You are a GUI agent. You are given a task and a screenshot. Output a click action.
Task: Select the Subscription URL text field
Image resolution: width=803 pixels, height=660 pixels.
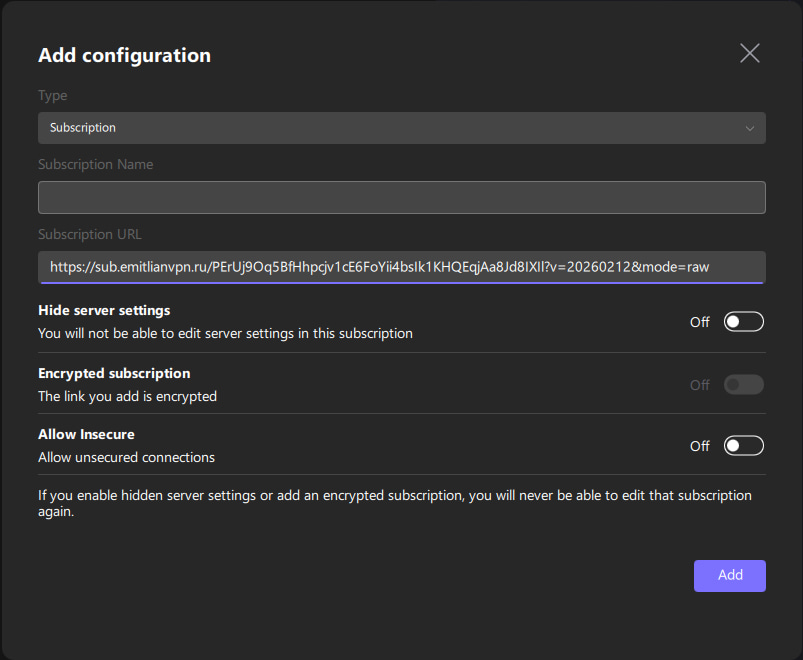(400, 267)
